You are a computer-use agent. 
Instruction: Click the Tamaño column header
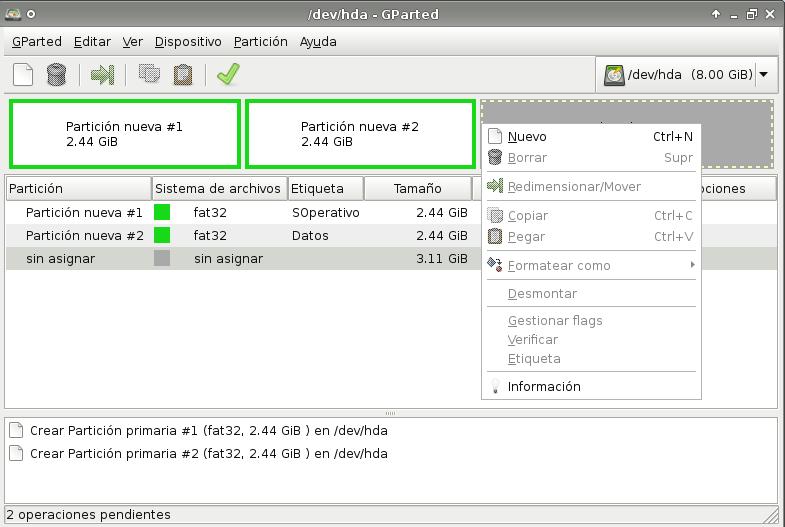[417, 188]
